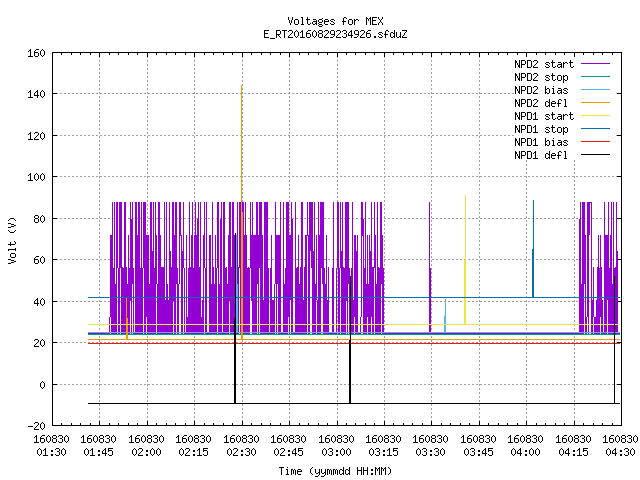Image resolution: width=640 pixels, height=480 pixels.
Task: Click the y-axis tick label 140
Action: (x=36, y=94)
